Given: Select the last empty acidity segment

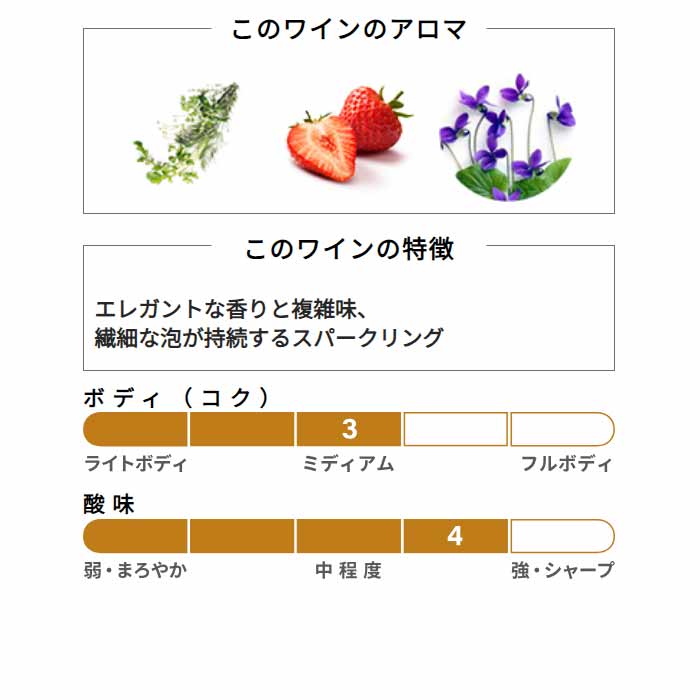Looking at the screenshot, I should tap(562, 536).
